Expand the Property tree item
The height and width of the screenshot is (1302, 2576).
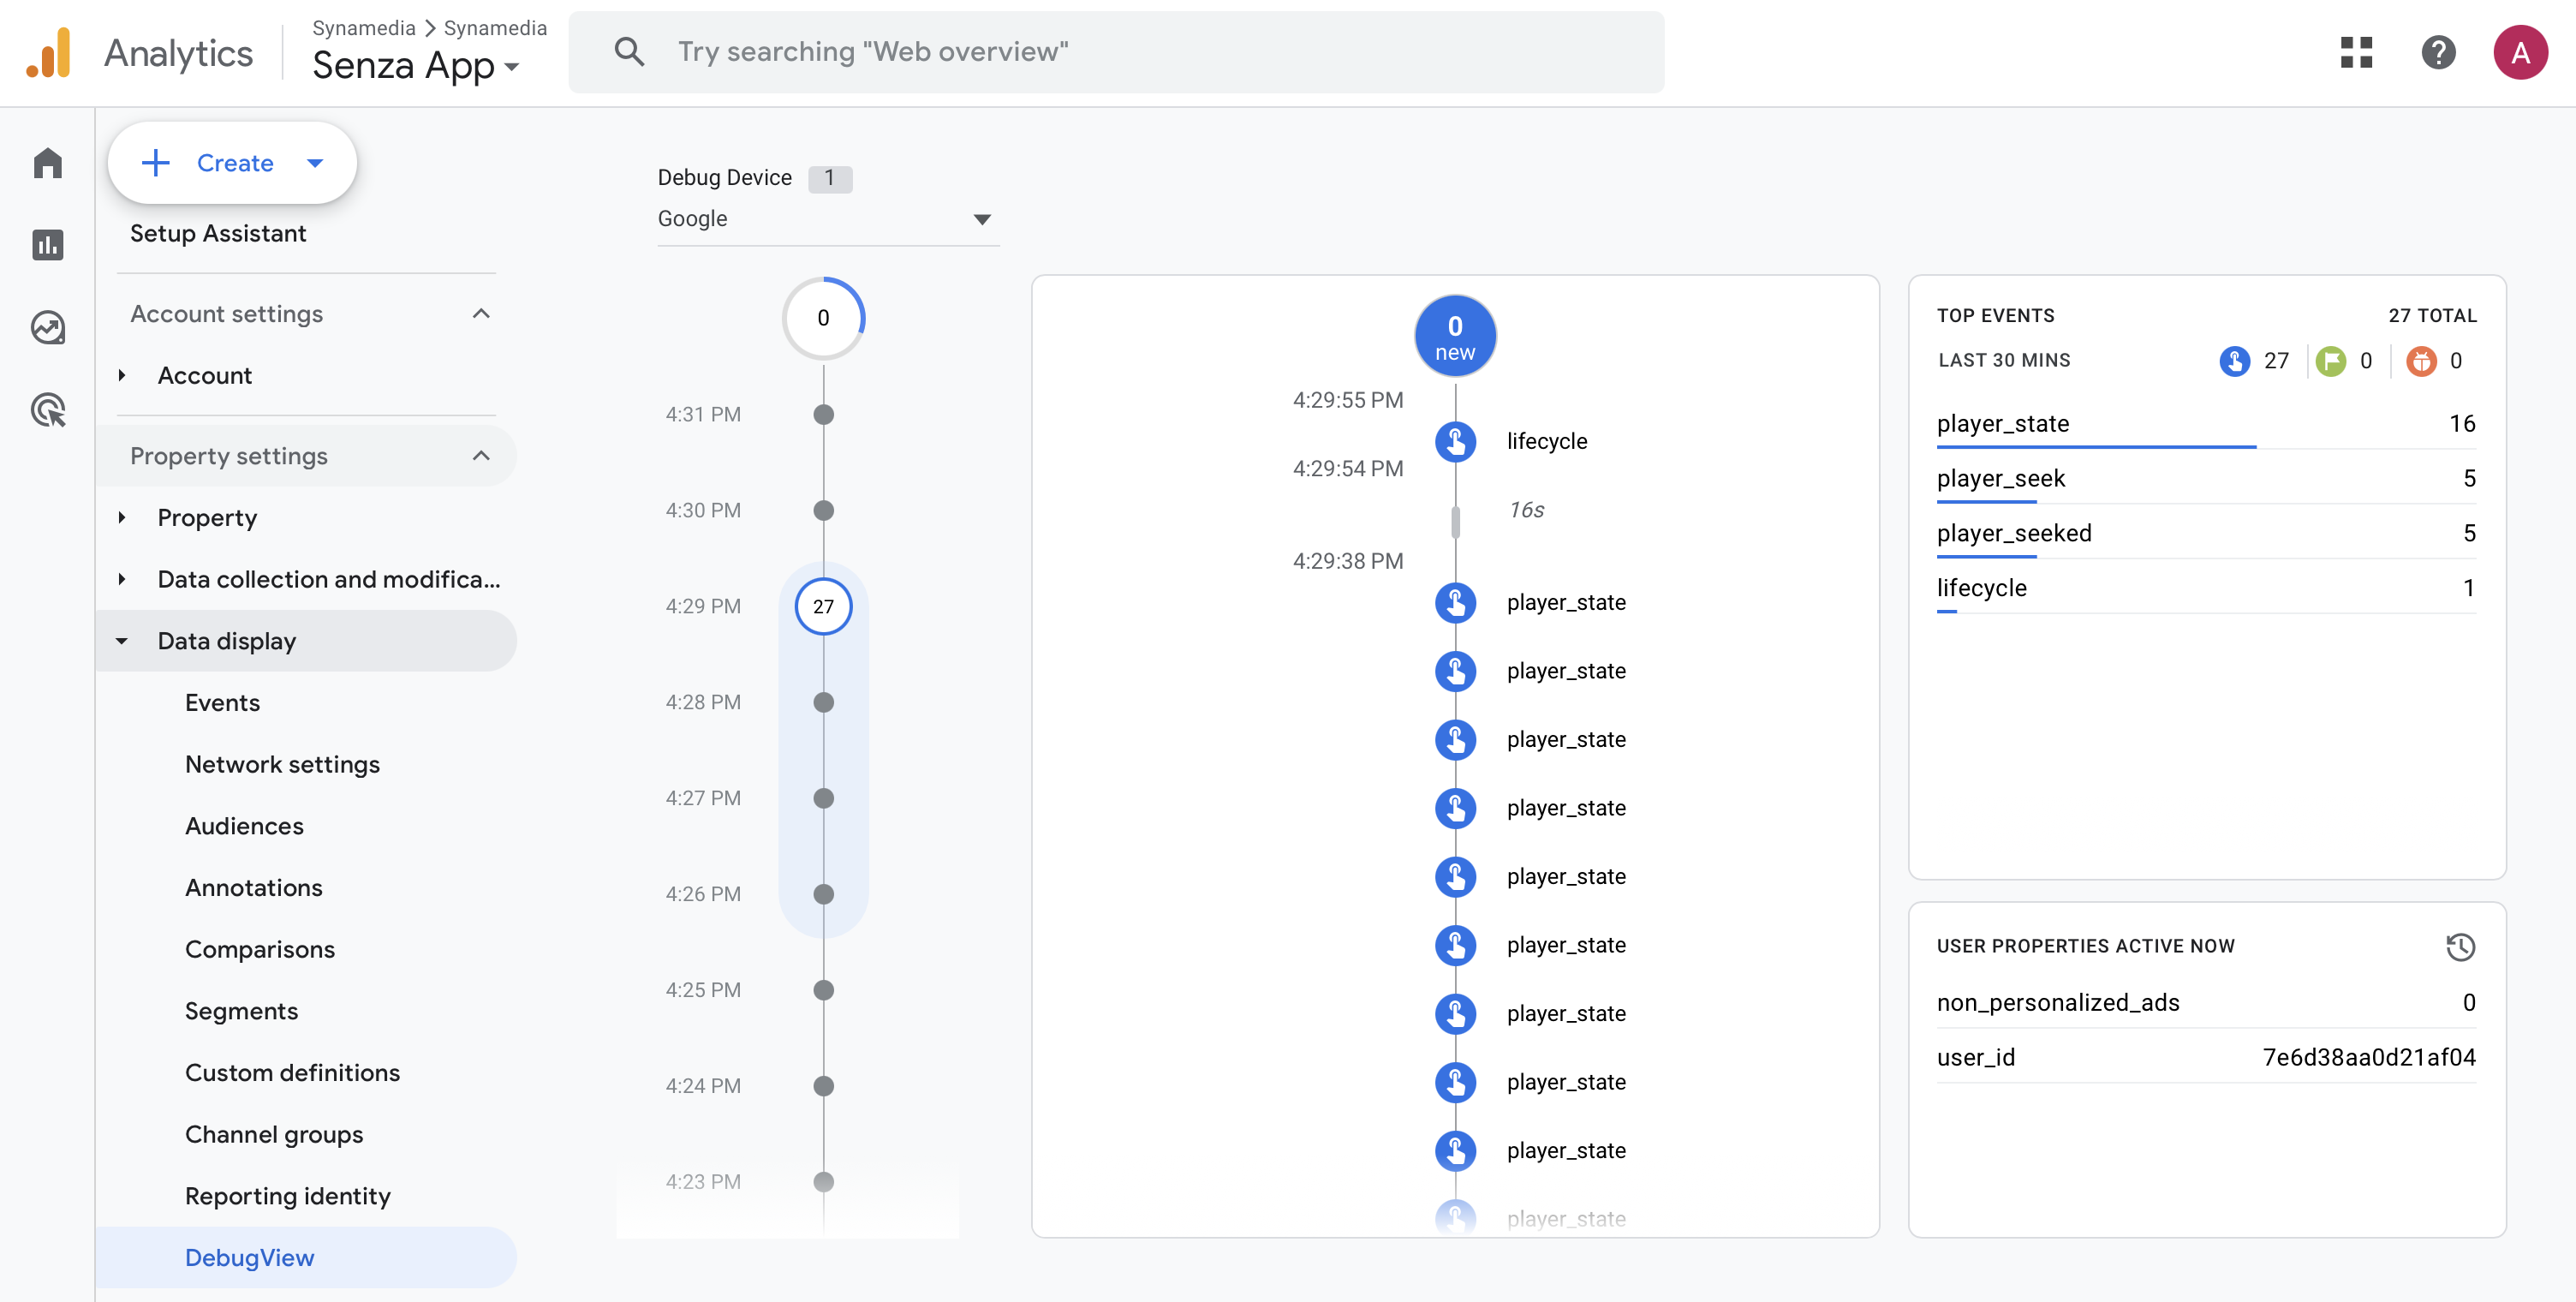(x=122, y=517)
